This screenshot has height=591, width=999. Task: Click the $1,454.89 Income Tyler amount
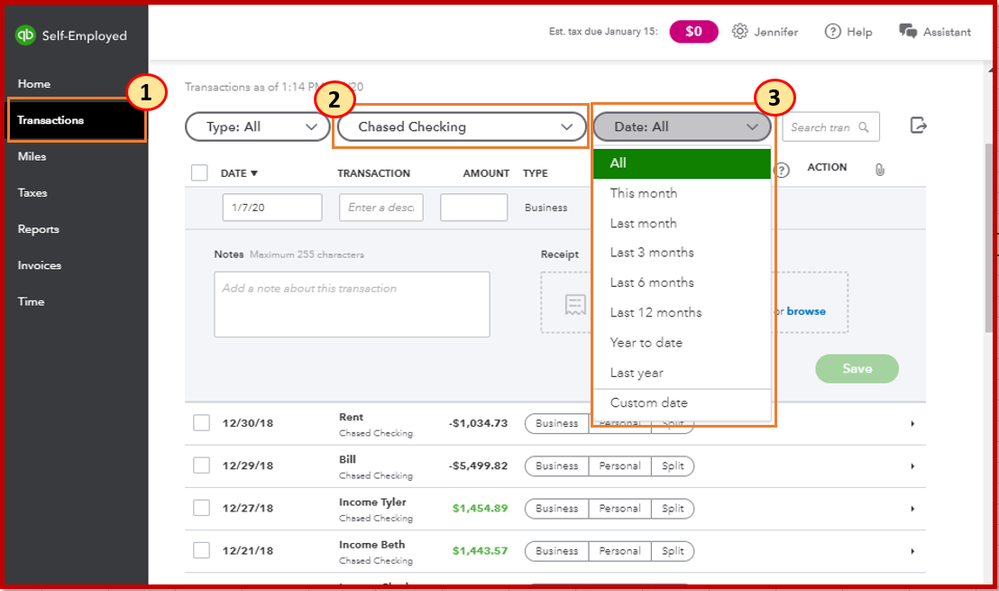pos(480,508)
